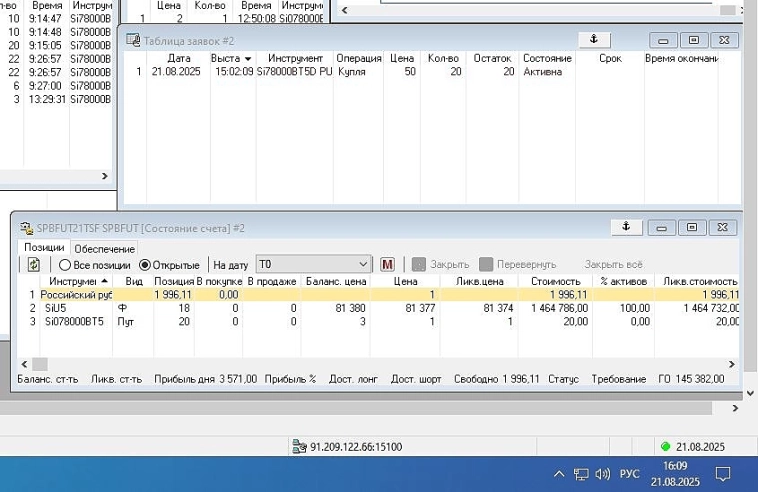The image size is (758, 492).
Task: Click the volume speaker tray icon
Action: point(602,473)
